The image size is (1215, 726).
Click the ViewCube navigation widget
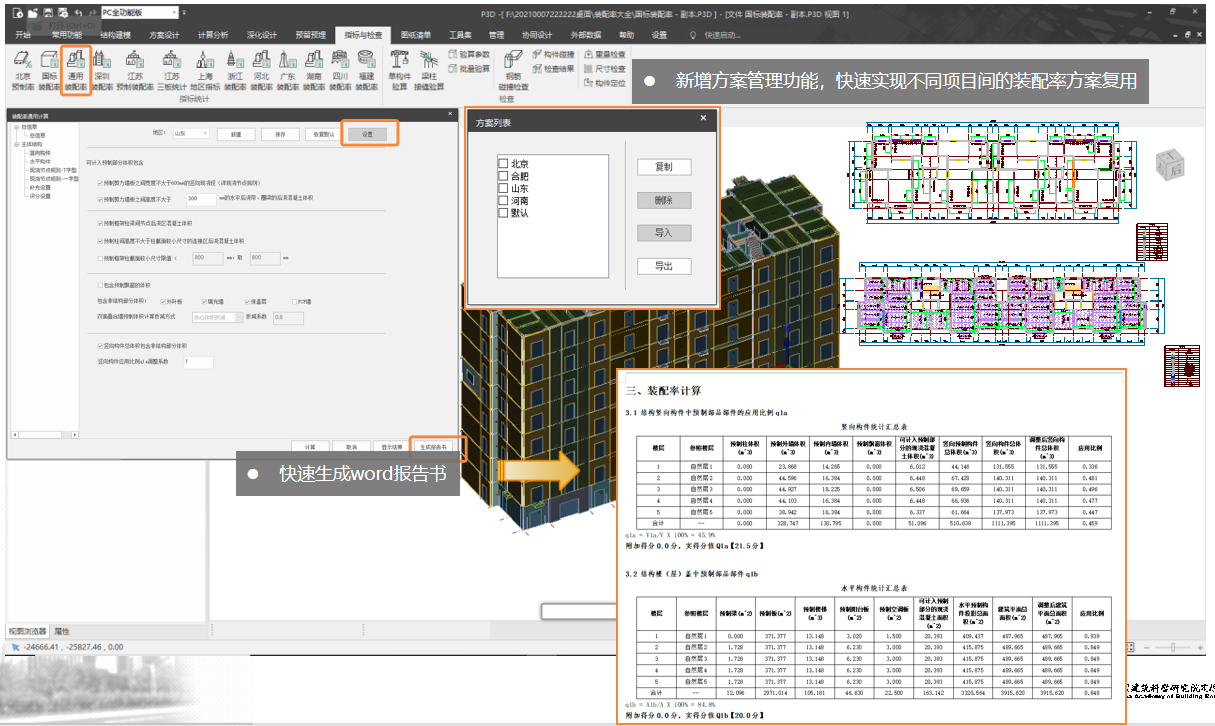(x=1168, y=165)
